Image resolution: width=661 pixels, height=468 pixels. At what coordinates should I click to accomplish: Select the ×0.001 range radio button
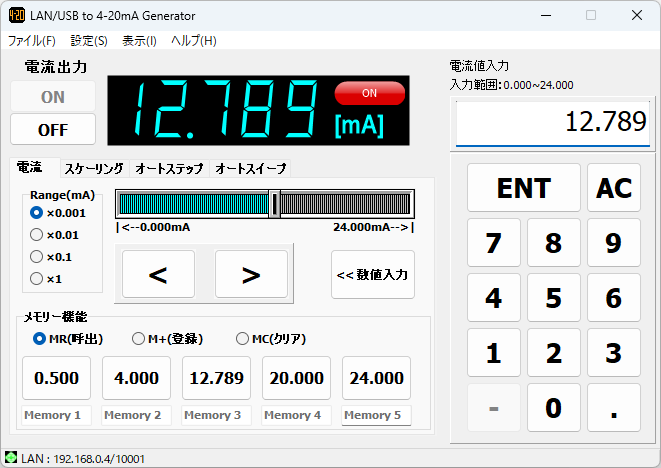point(37,213)
